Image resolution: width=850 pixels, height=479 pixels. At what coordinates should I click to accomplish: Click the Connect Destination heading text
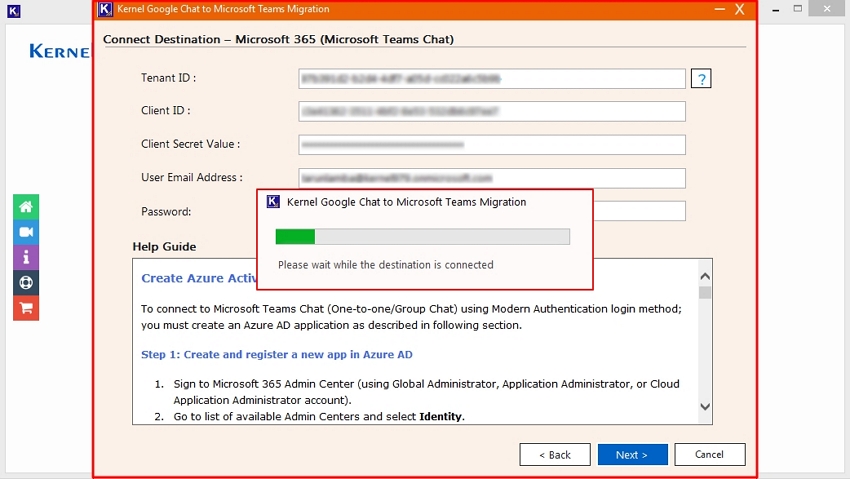coord(278,39)
